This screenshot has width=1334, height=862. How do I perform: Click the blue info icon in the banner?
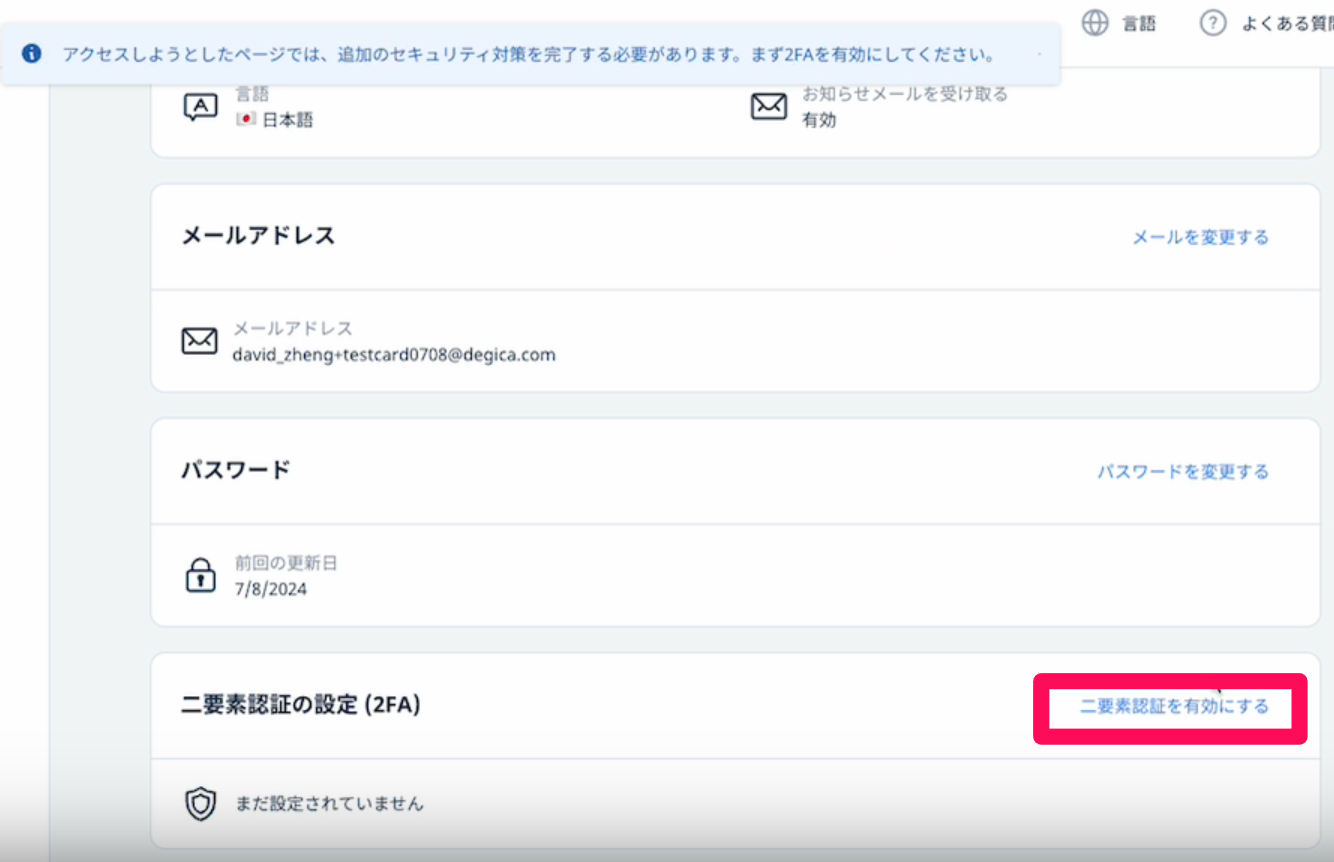tap(32, 54)
